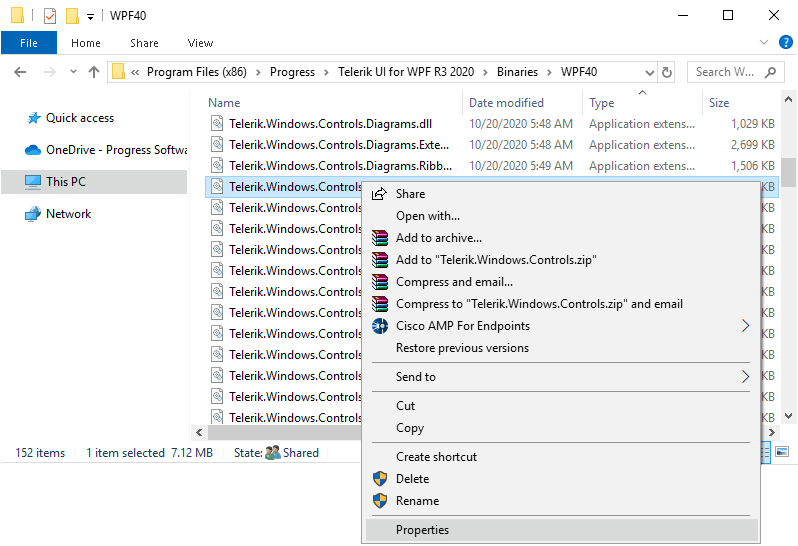The image size is (798, 546).
Task: Select Copy in the context menu
Action: tap(562, 428)
